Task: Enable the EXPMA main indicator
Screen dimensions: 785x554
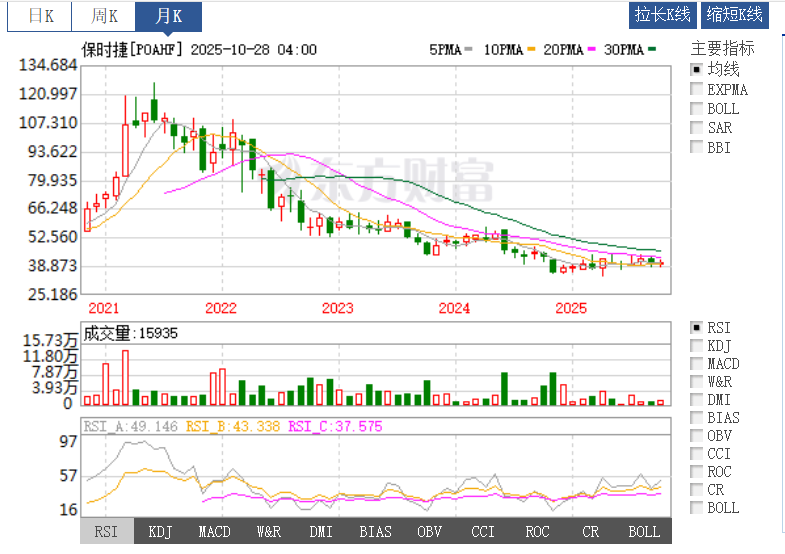Action: [697, 89]
